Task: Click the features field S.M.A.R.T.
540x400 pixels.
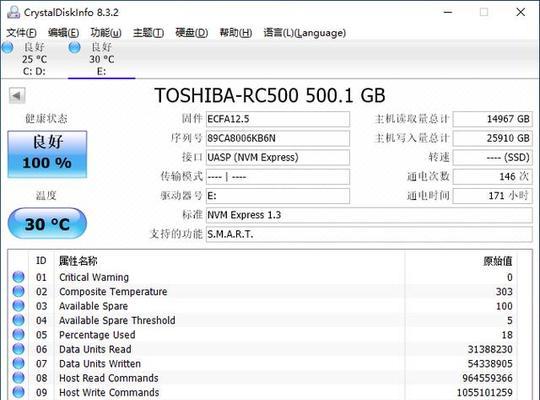Action: click(x=369, y=234)
